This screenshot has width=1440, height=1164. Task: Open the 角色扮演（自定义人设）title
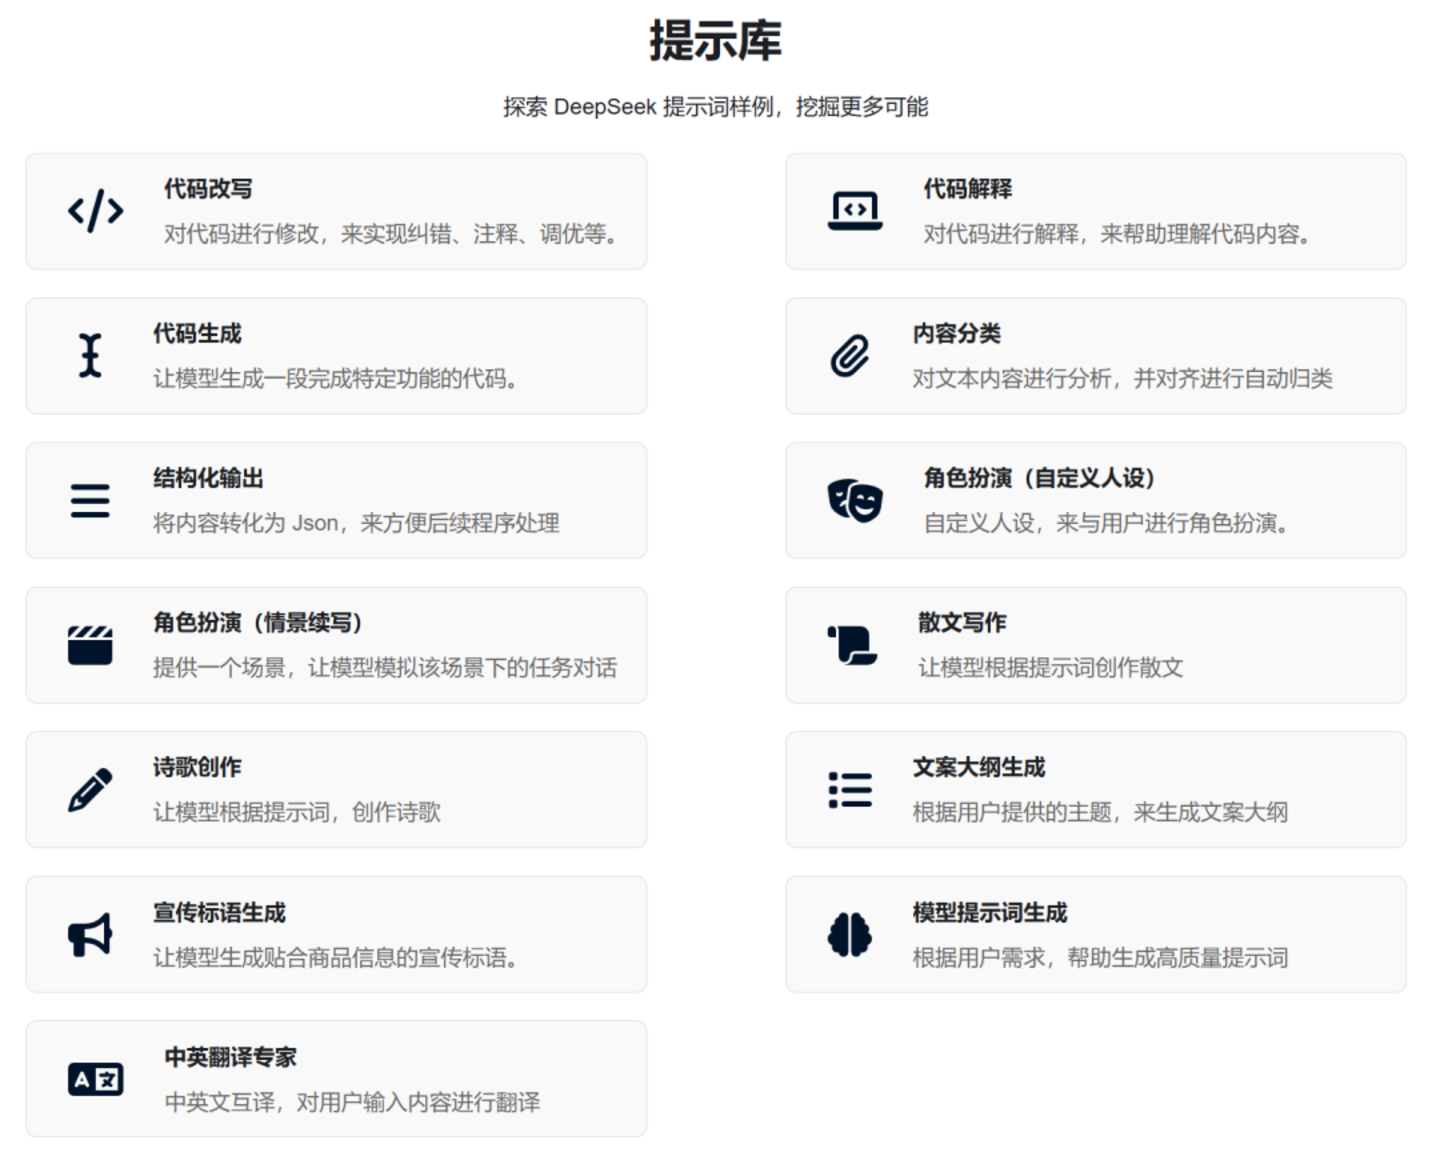pyautogui.click(x=1040, y=478)
